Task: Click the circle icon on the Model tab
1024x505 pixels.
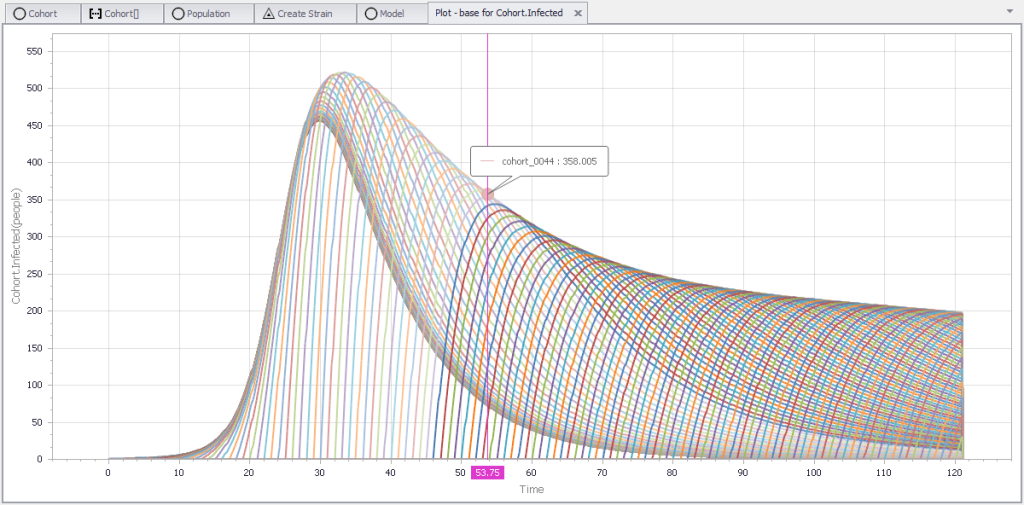Action: (x=371, y=14)
